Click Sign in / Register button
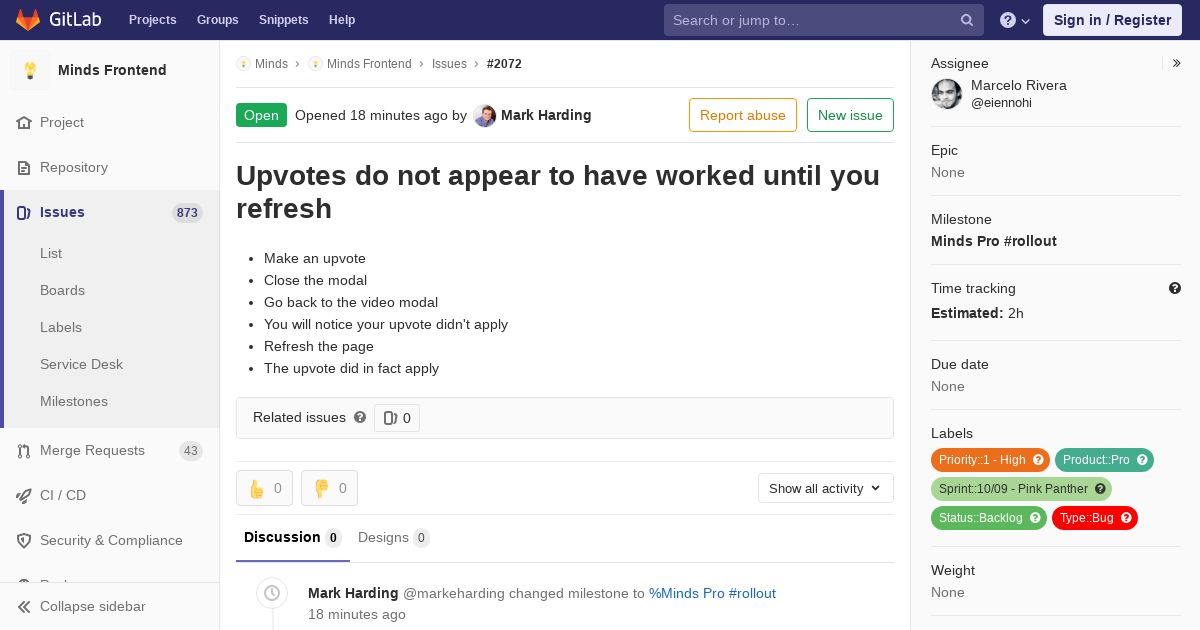Viewport: 1200px width, 630px height. tap(1112, 20)
